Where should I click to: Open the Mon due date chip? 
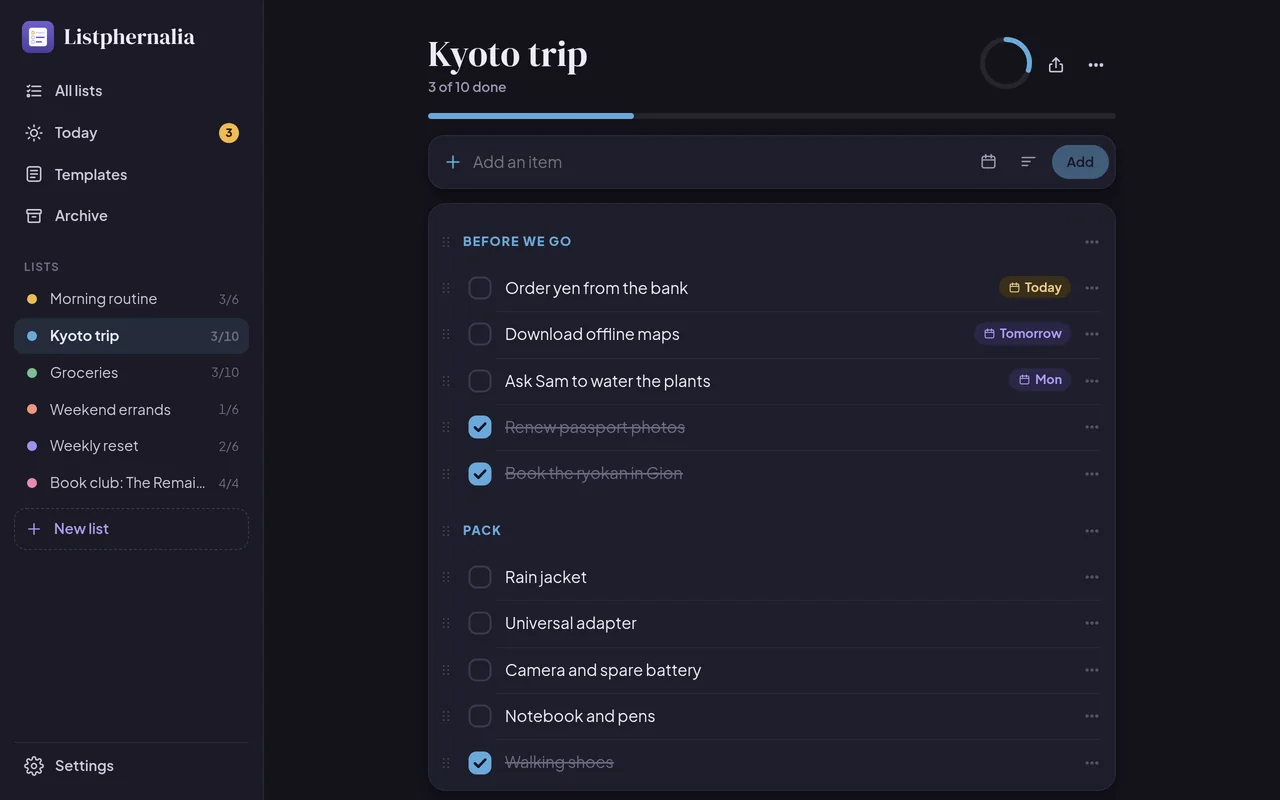1040,380
